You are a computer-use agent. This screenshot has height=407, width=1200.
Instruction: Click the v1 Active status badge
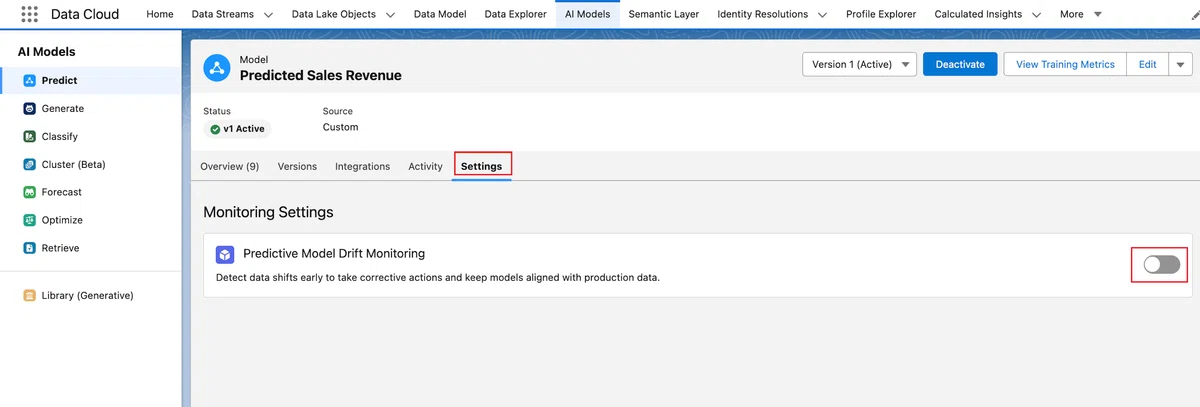[237, 129]
